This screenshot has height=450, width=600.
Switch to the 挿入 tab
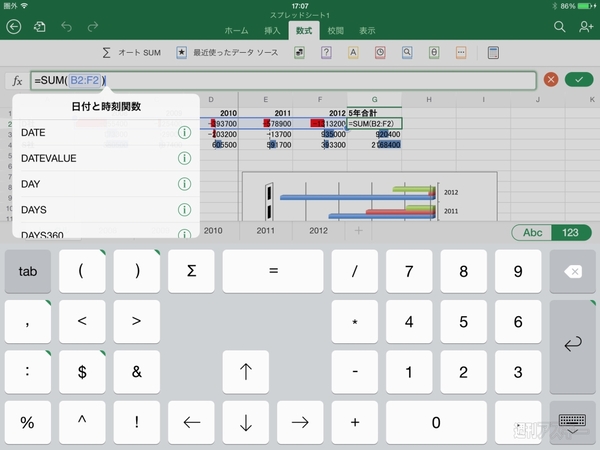[272, 31]
